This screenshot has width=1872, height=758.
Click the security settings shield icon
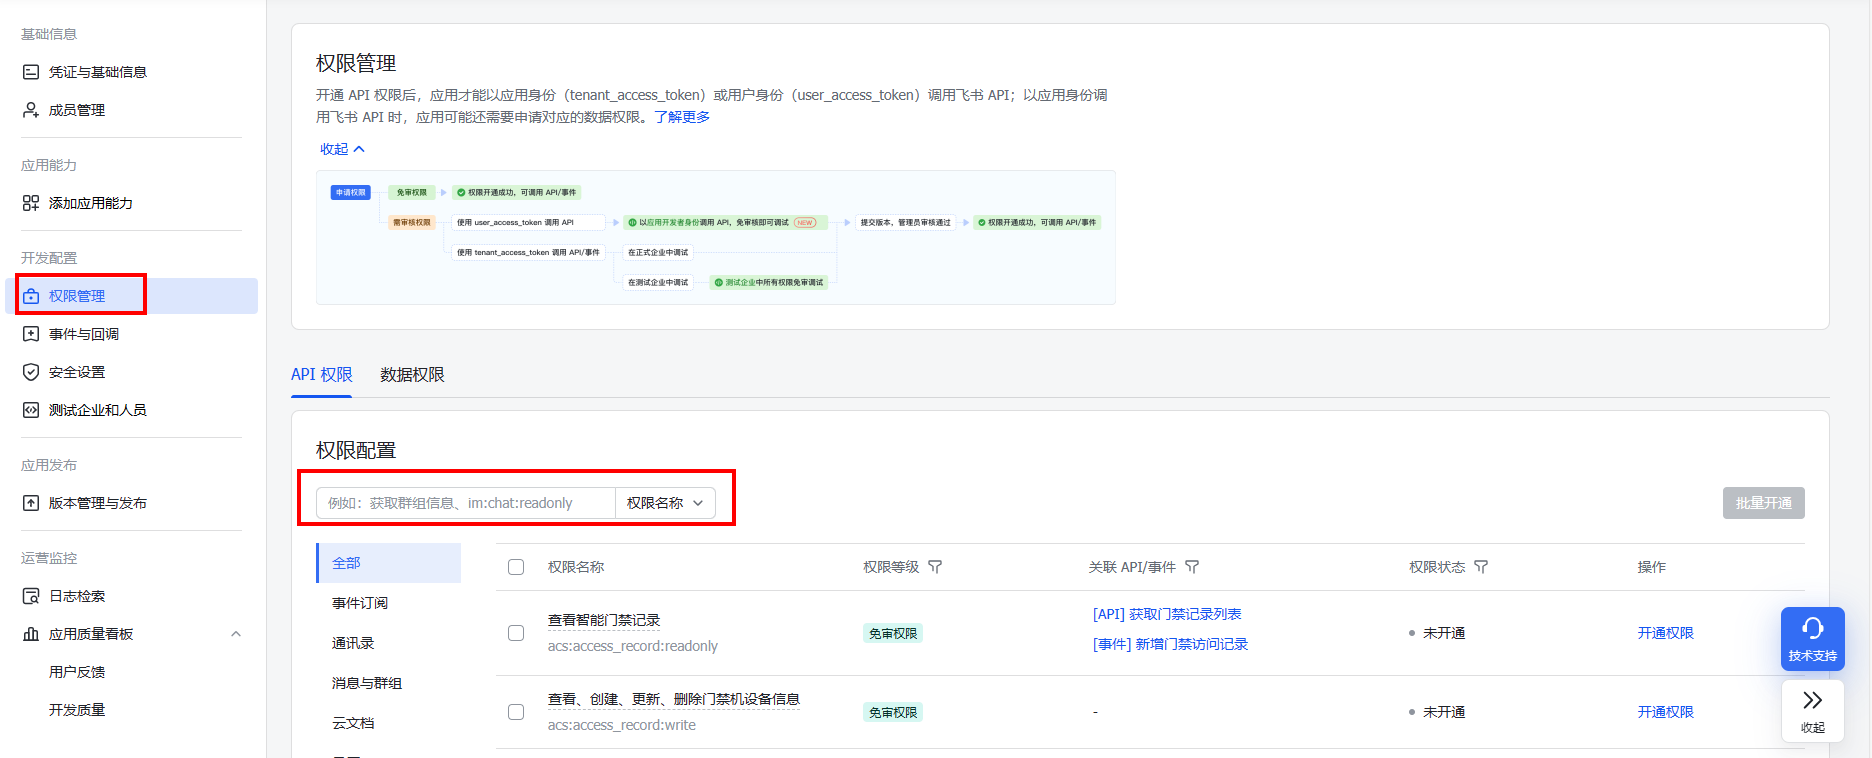(x=31, y=372)
